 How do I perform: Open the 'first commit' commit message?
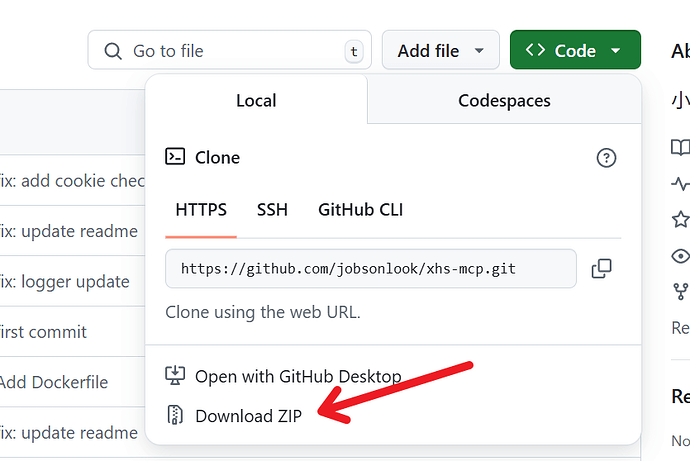(x=43, y=332)
